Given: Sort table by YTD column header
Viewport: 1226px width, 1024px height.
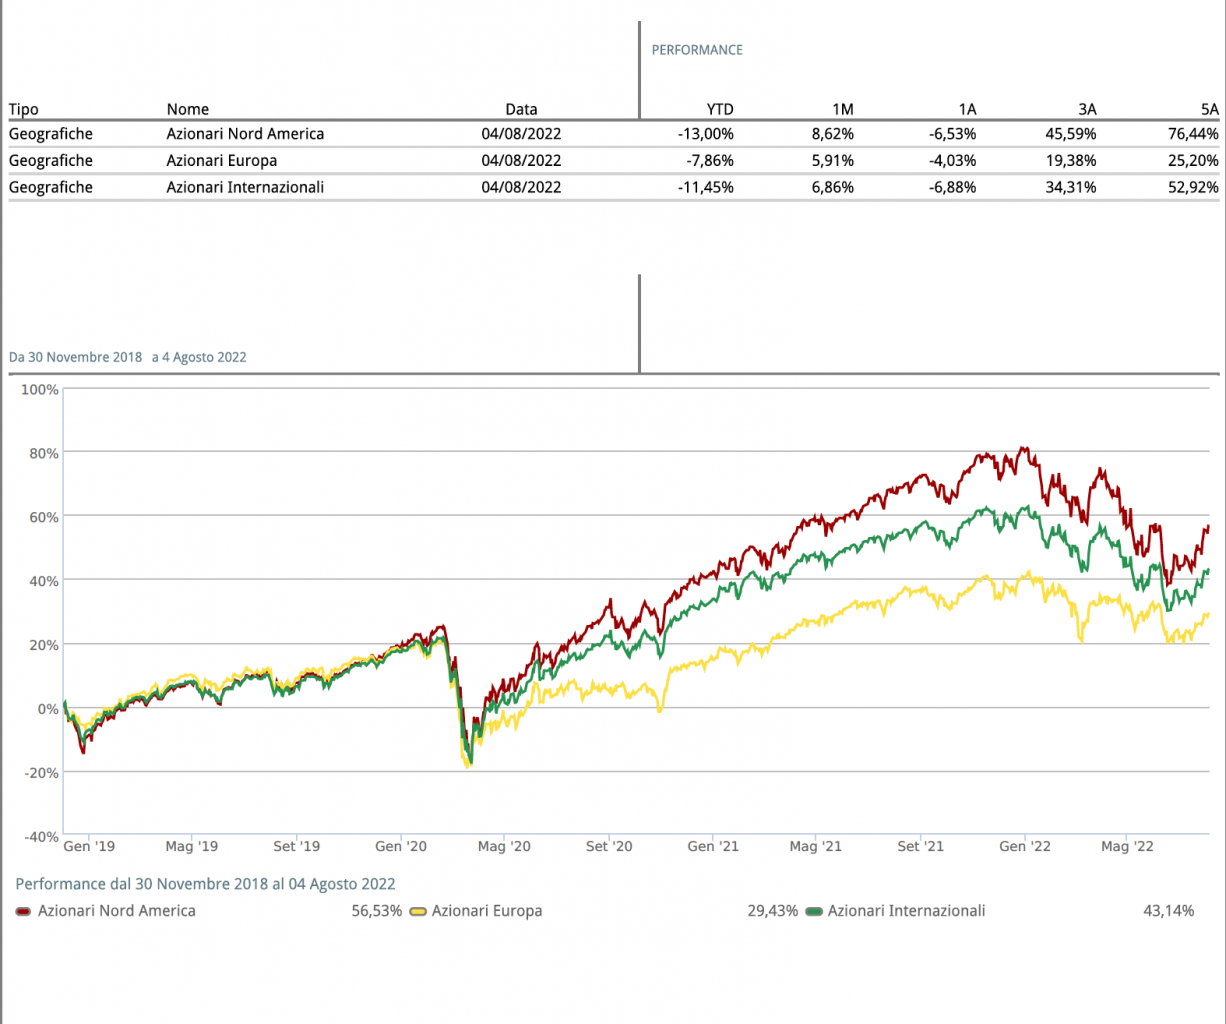Looking at the screenshot, I should point(719,109).
